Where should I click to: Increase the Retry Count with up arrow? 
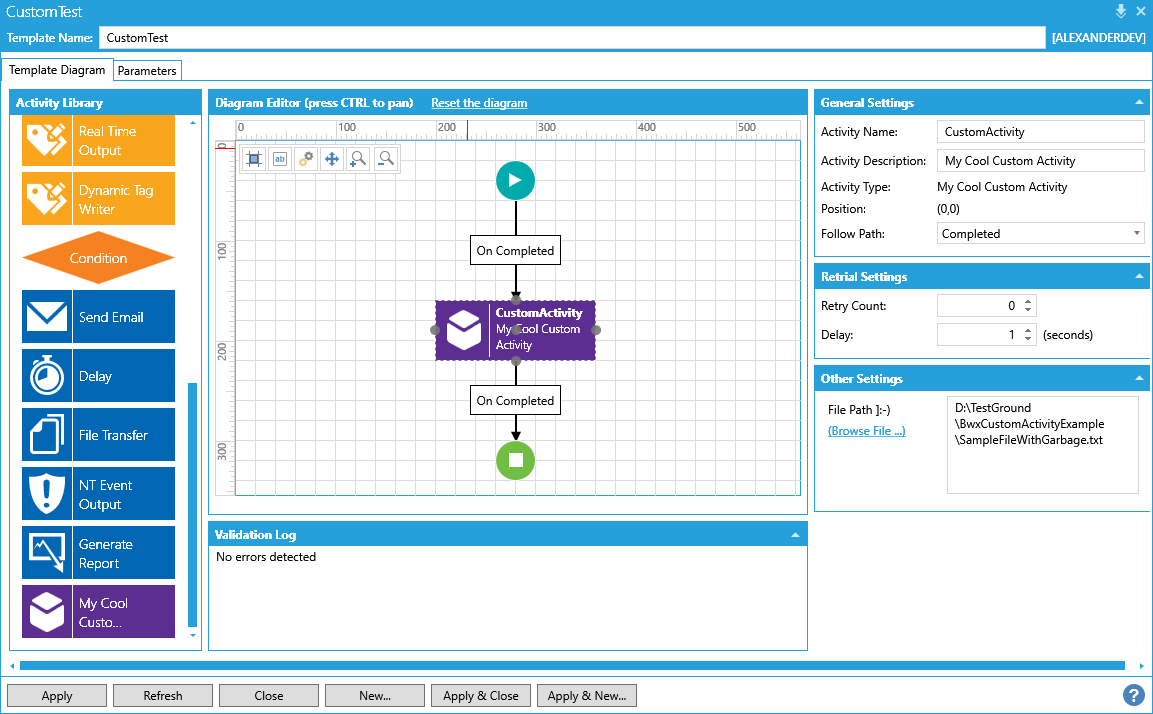pyautogui.click(x=1029, y=301)
